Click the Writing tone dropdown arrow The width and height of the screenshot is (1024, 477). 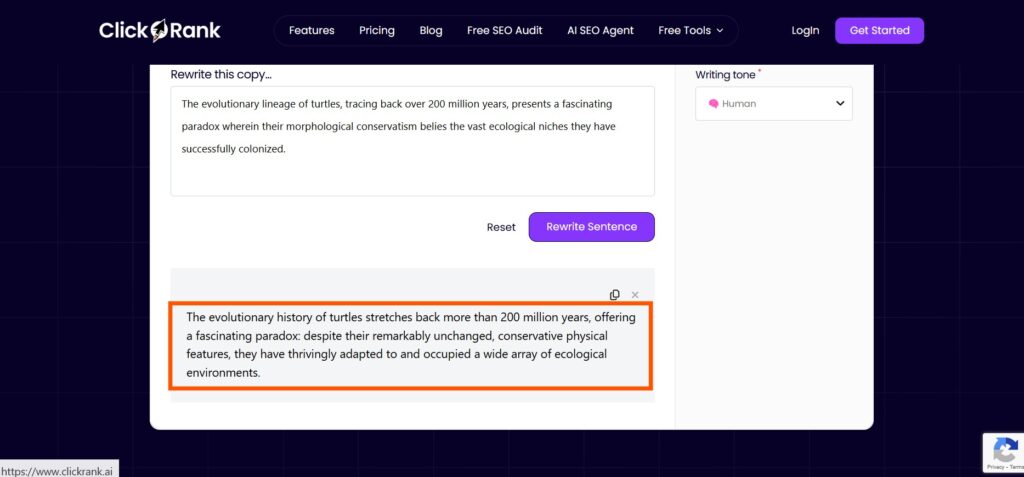840,104
